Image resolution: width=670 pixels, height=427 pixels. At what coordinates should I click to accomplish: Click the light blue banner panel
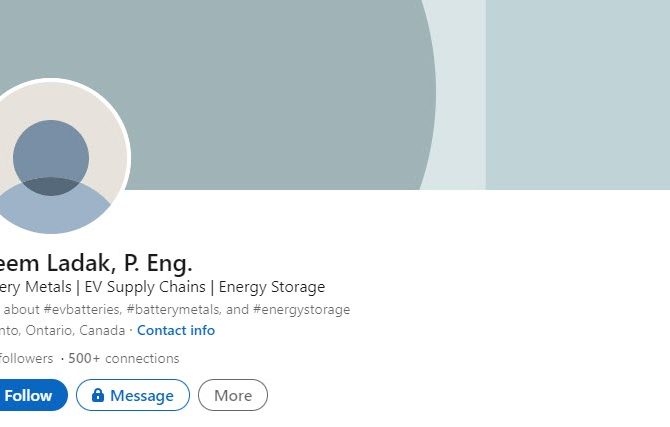click(577, 95)
